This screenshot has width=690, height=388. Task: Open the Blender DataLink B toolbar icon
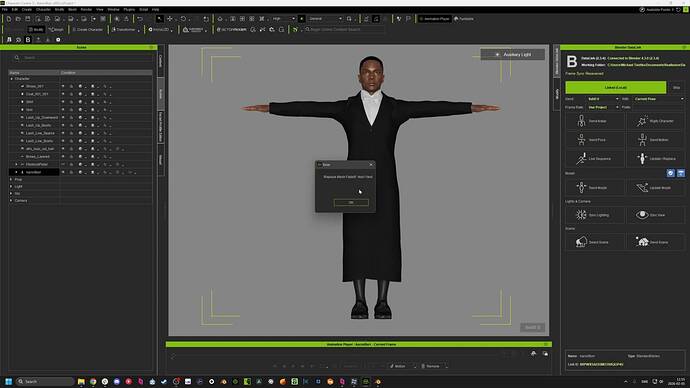tap(28, 40)
